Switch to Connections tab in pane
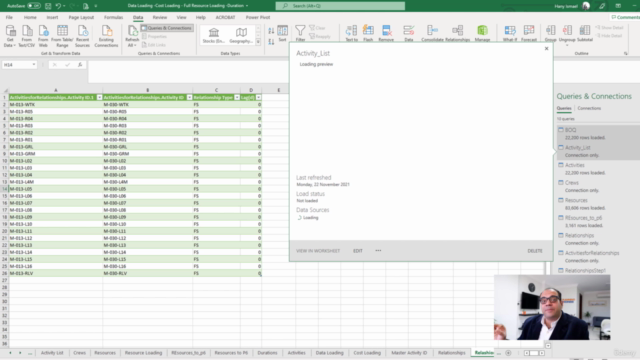640x360 pixels. click(x=589, y=108)
